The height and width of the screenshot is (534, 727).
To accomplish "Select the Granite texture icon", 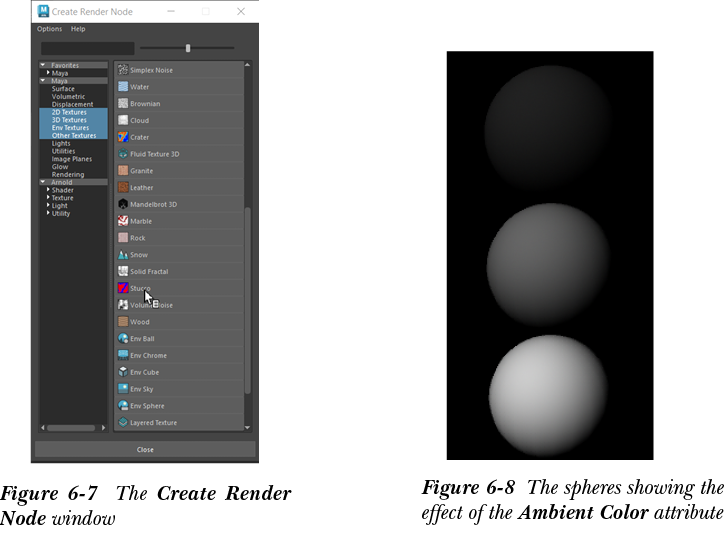I will click(123, 171).
